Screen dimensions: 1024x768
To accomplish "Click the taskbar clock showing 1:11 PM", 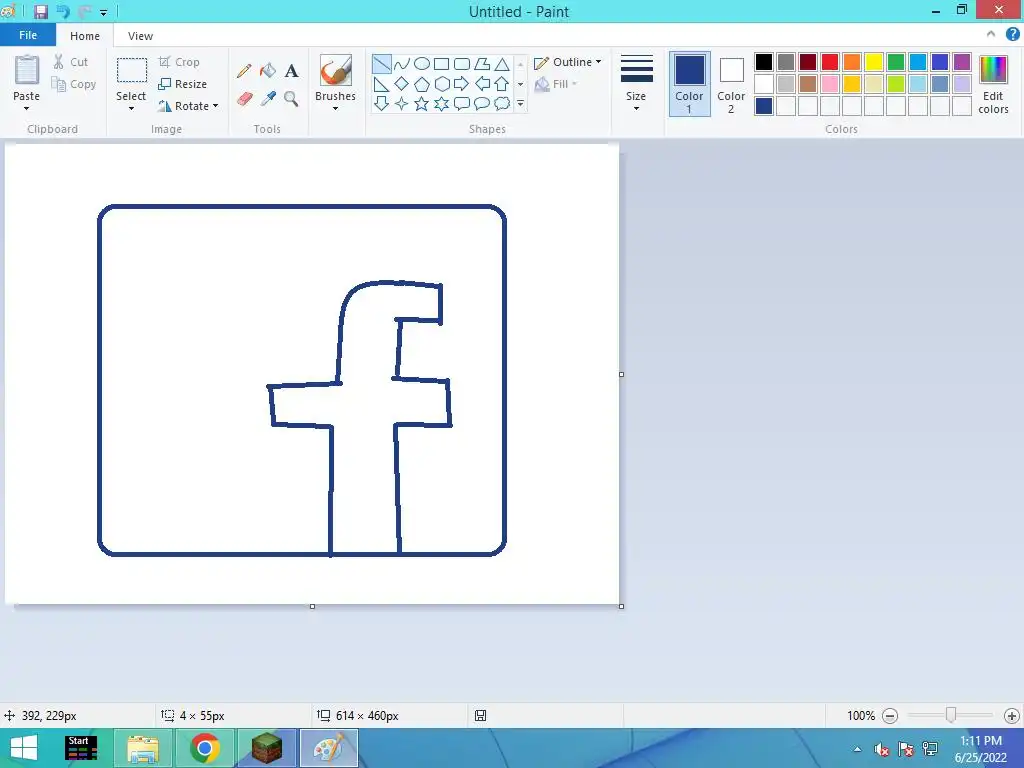I will click(x=980, y=748).
